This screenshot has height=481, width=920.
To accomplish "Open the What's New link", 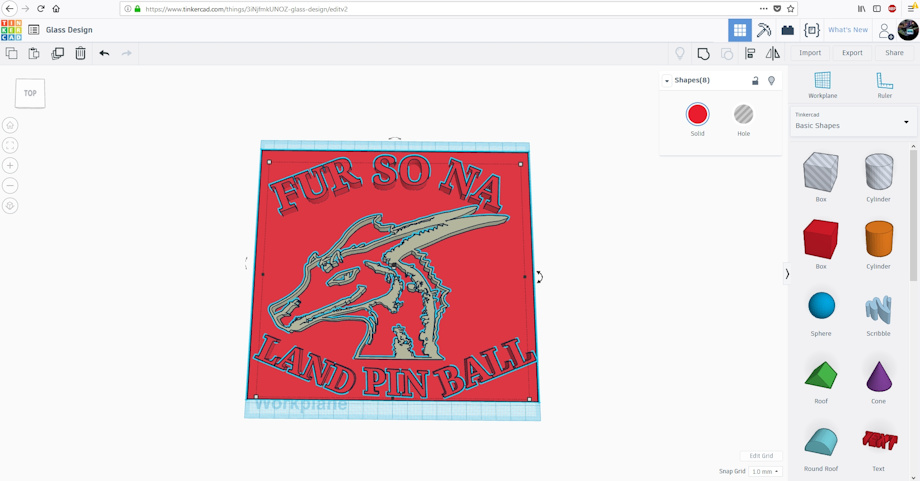I will 848,30.
